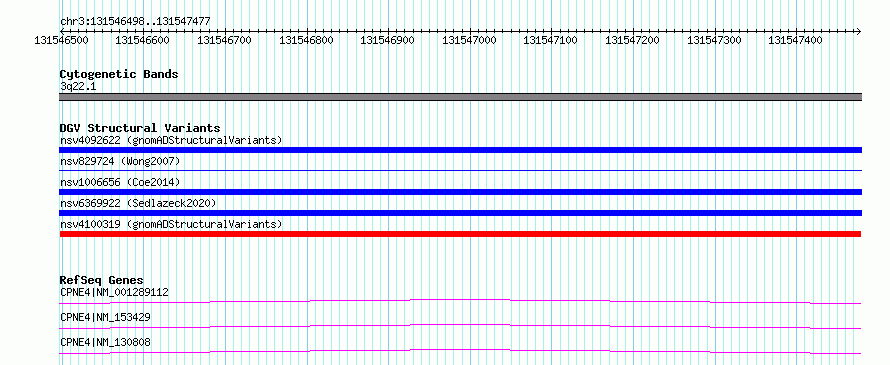This screenshot has height=365, width=890.
Task: Click the nsv6369922 (Sedlazeck2020) label
Action: pos(138,203)
